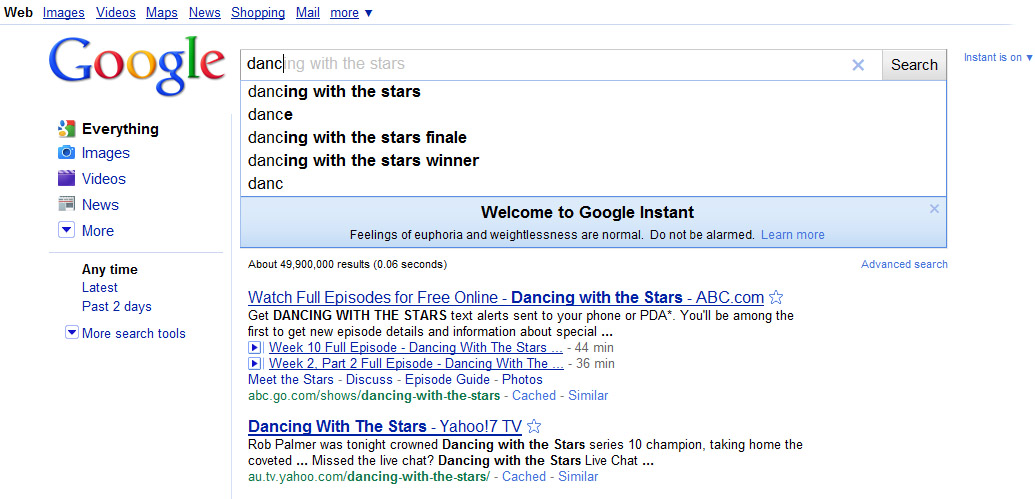Click the au.tv.yahoo.com/dancing-with-the-stars/ URL
Viewport: 1035px width, 499px height.
tap(369, 476)
